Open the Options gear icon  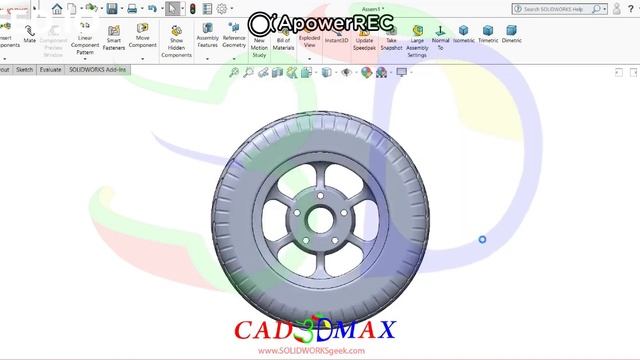click(222, 9)
